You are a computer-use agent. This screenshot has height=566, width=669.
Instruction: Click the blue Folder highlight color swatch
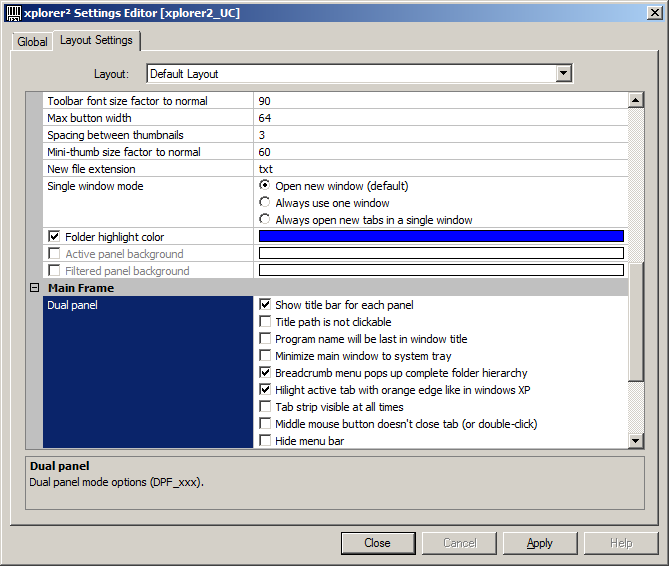tap(441, 236)
